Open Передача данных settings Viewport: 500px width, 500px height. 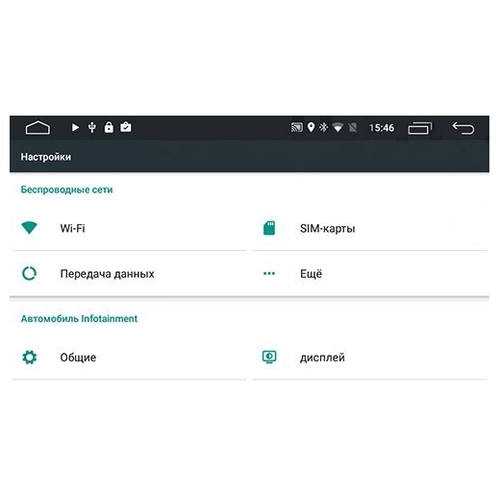(129, 274)
